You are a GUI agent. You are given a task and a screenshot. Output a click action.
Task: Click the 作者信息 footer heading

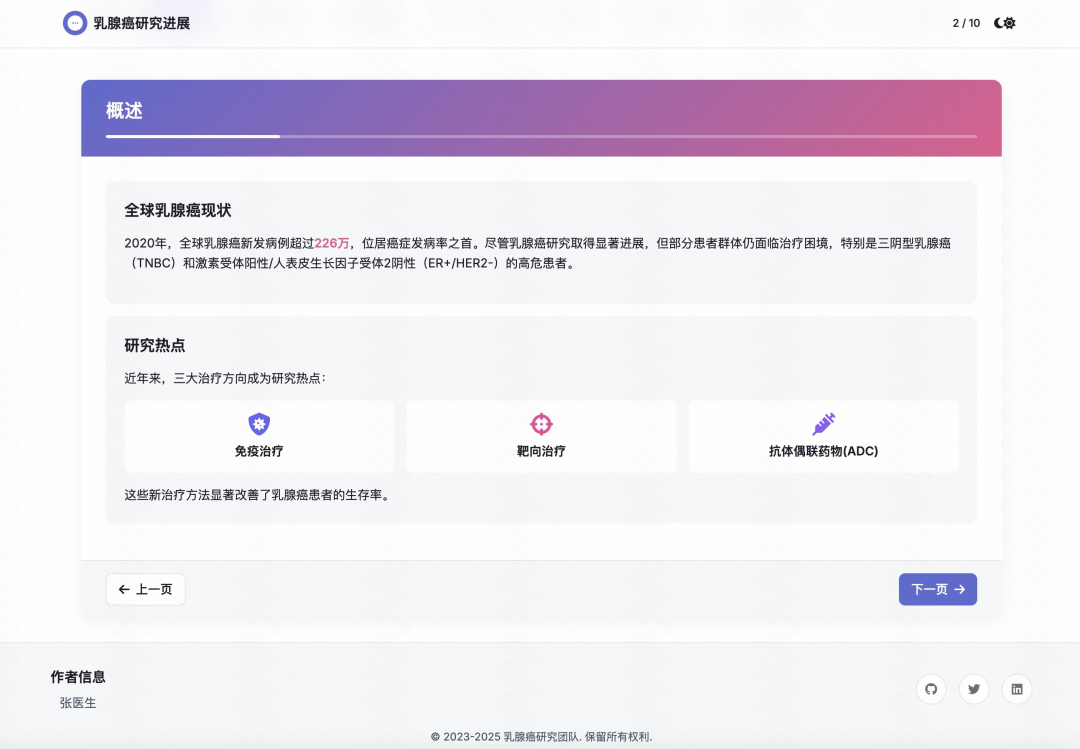[78, 677]
